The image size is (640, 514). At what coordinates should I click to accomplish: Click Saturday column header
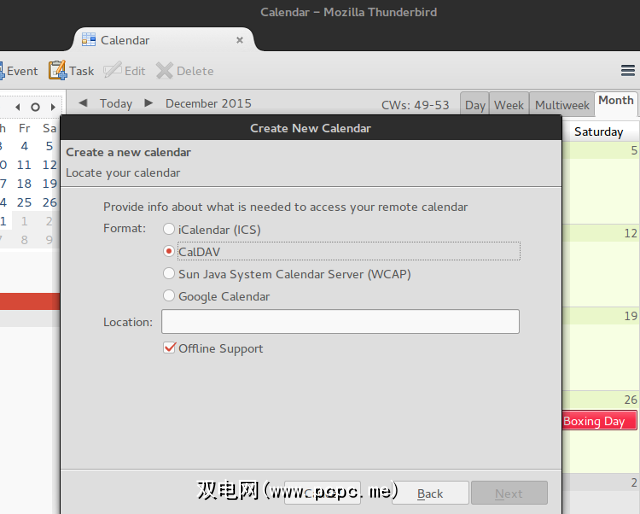pos(598,132)
